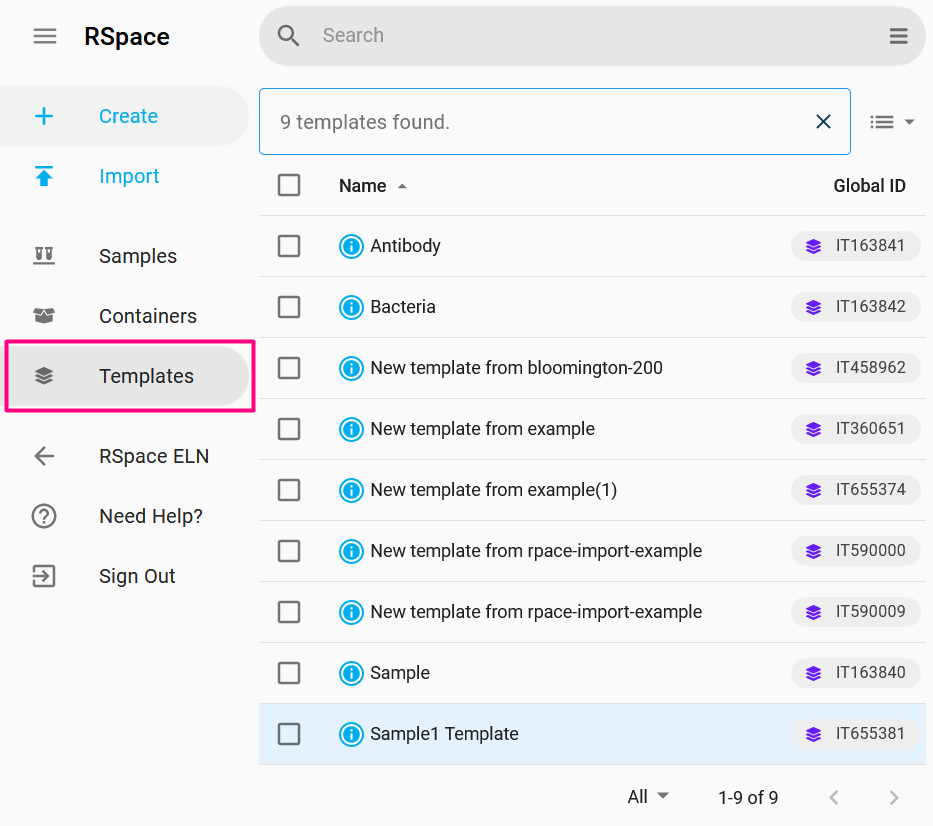Click info icon for Sample1 Template
933x826 pixels.
351,734
